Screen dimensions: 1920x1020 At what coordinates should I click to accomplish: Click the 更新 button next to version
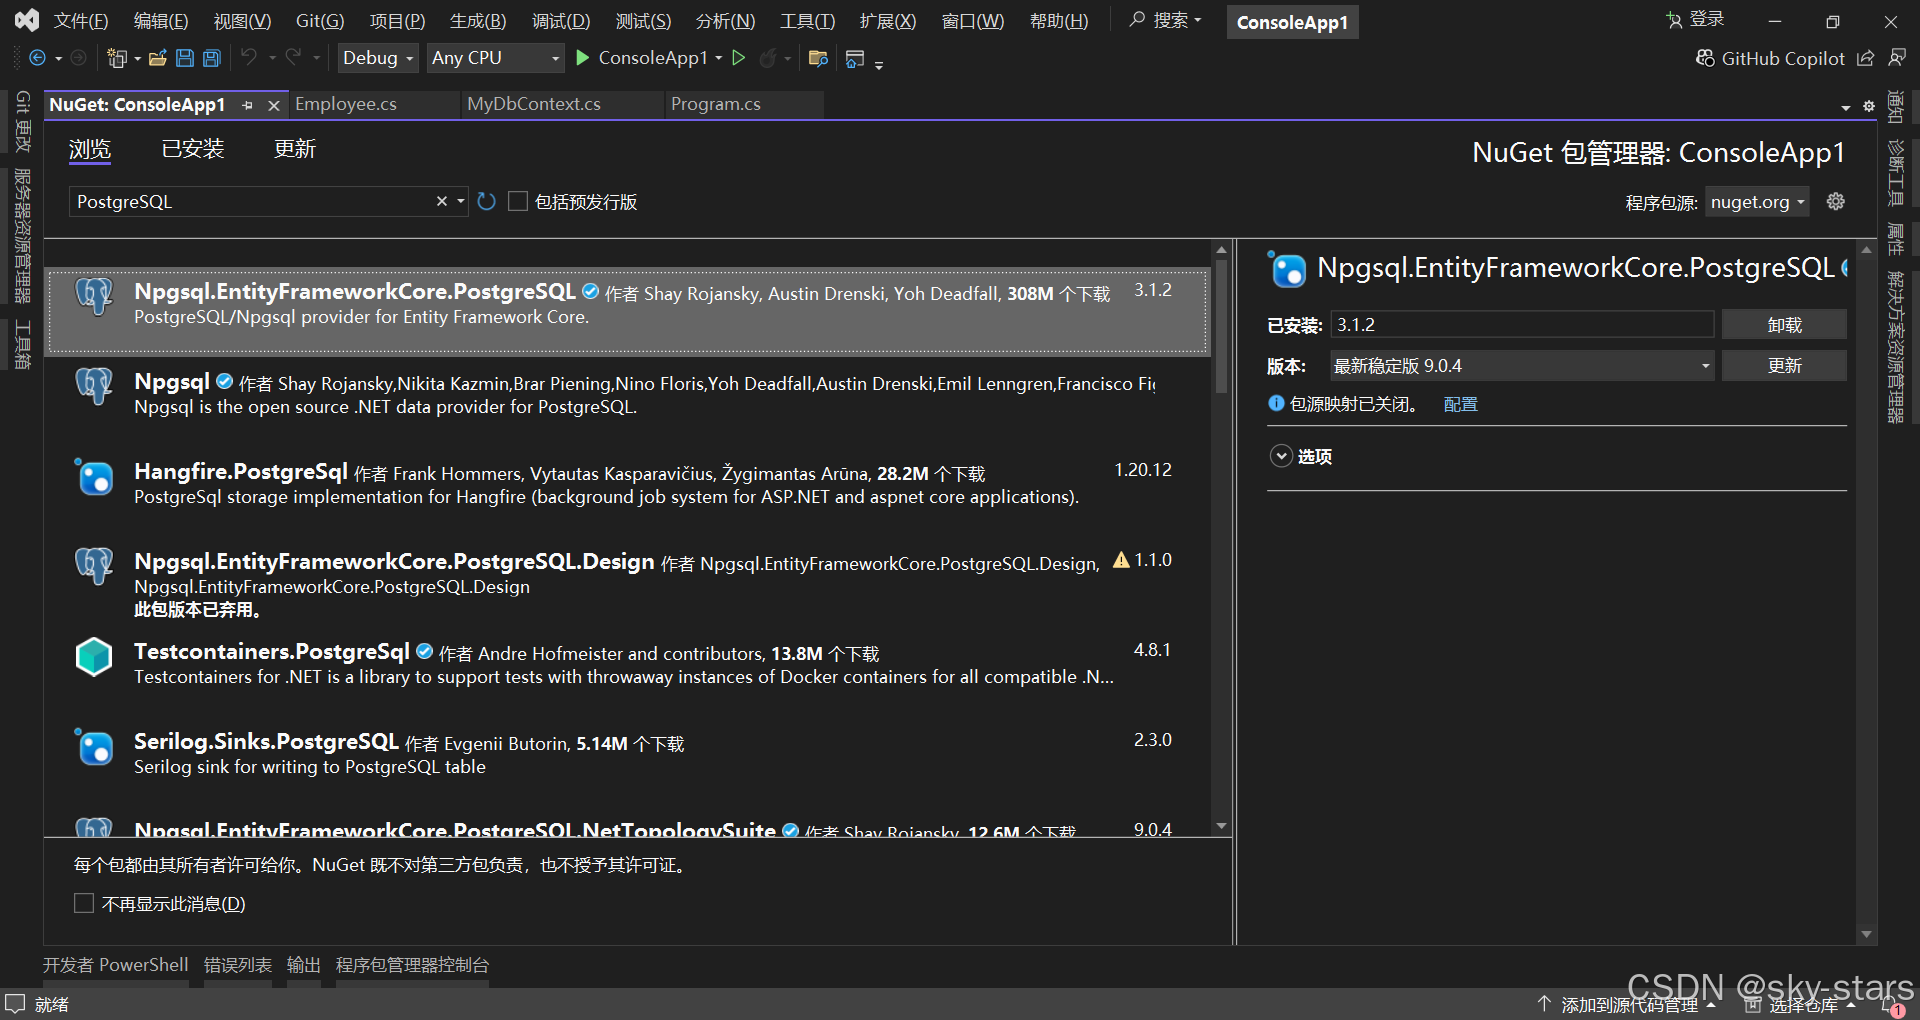(1784, 366)
